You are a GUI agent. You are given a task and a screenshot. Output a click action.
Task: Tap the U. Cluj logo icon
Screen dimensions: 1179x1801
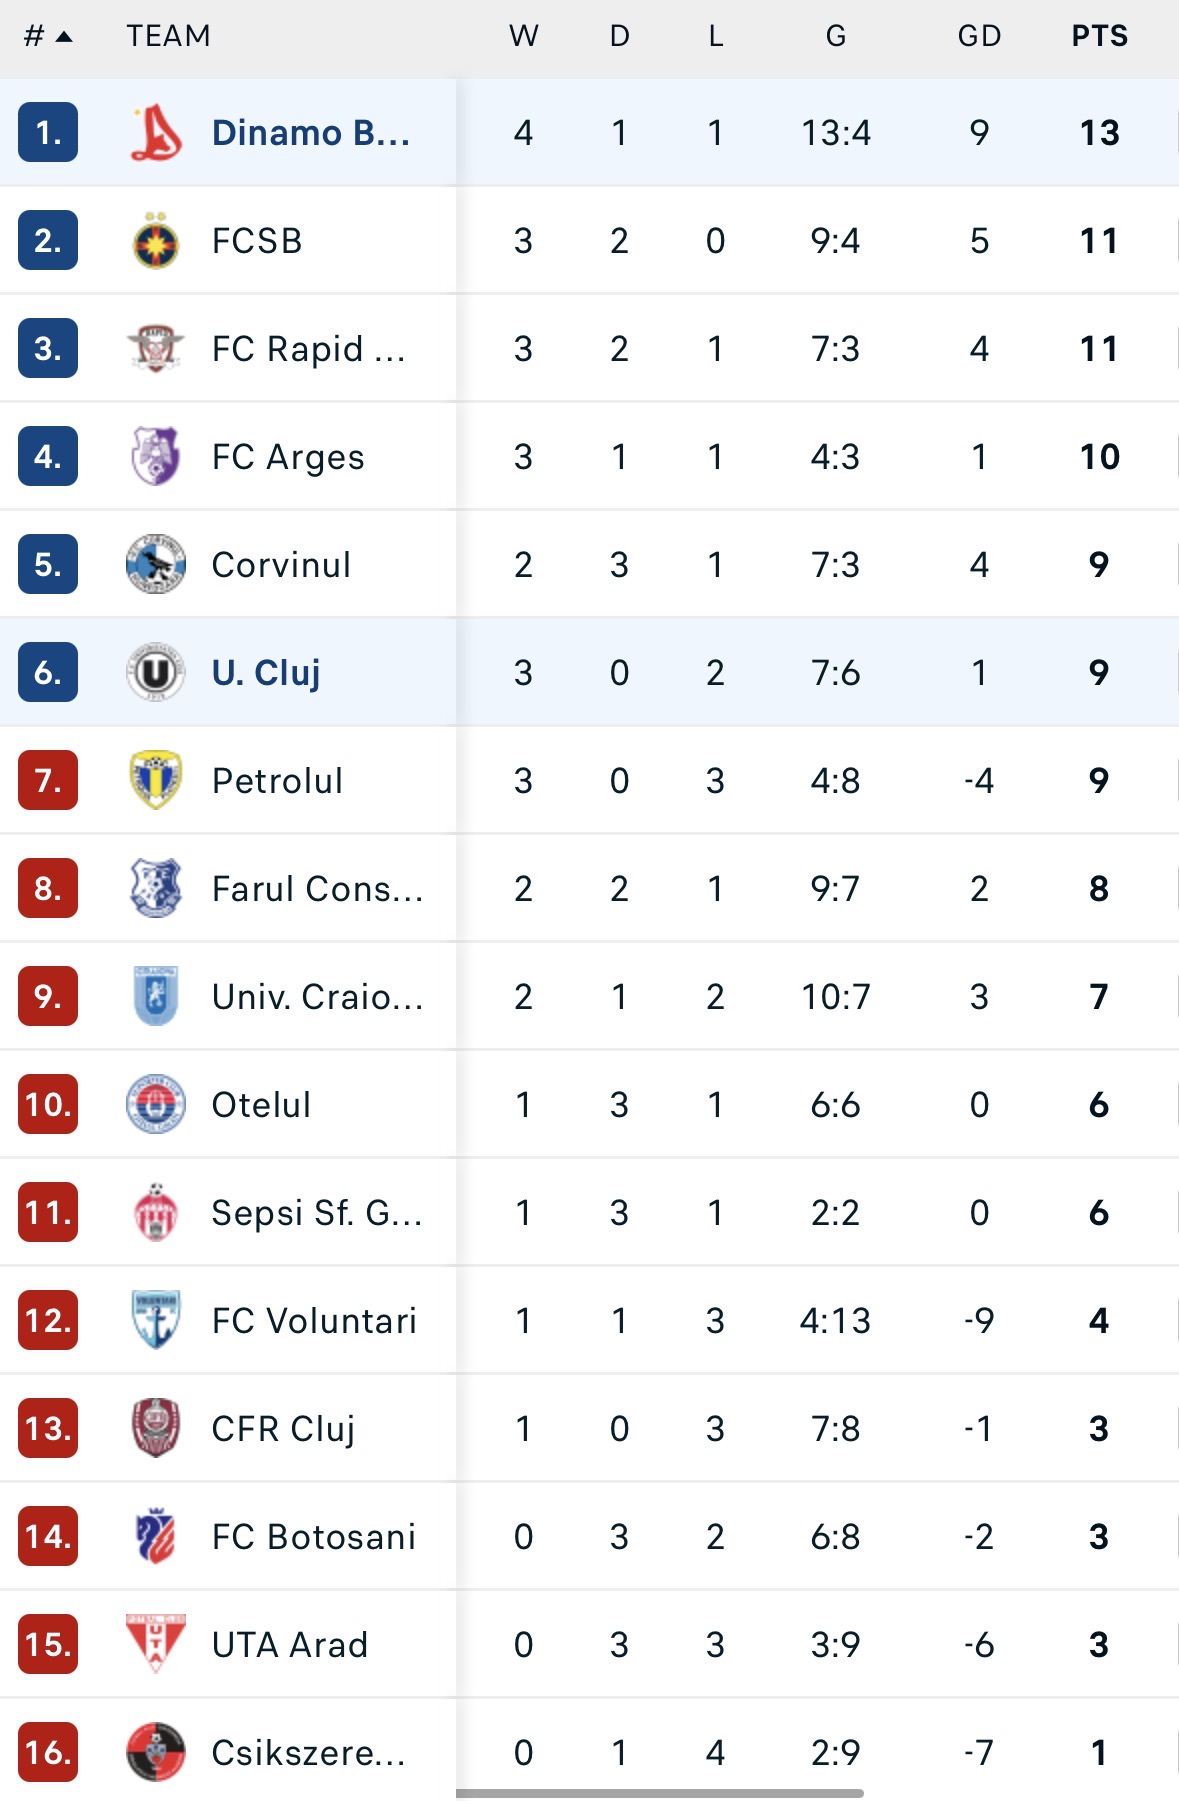156,673
